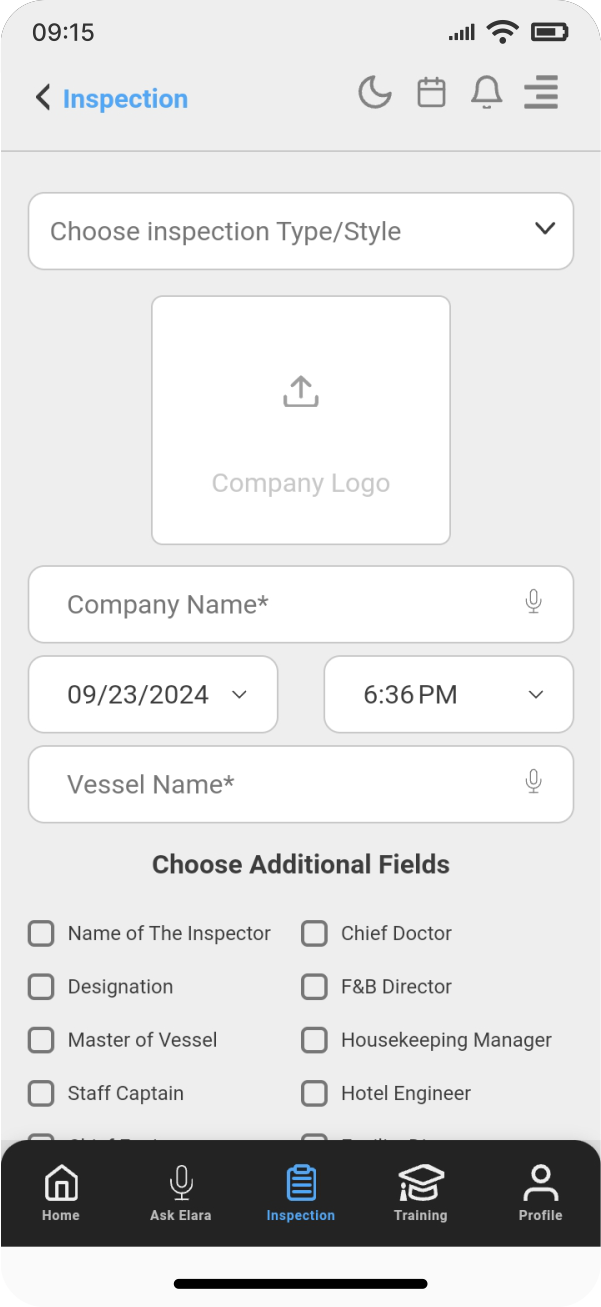Screen dimensions: 601x1307
Task: Check the Name of The Inspector checkbox
Action: tap(41, 933)
